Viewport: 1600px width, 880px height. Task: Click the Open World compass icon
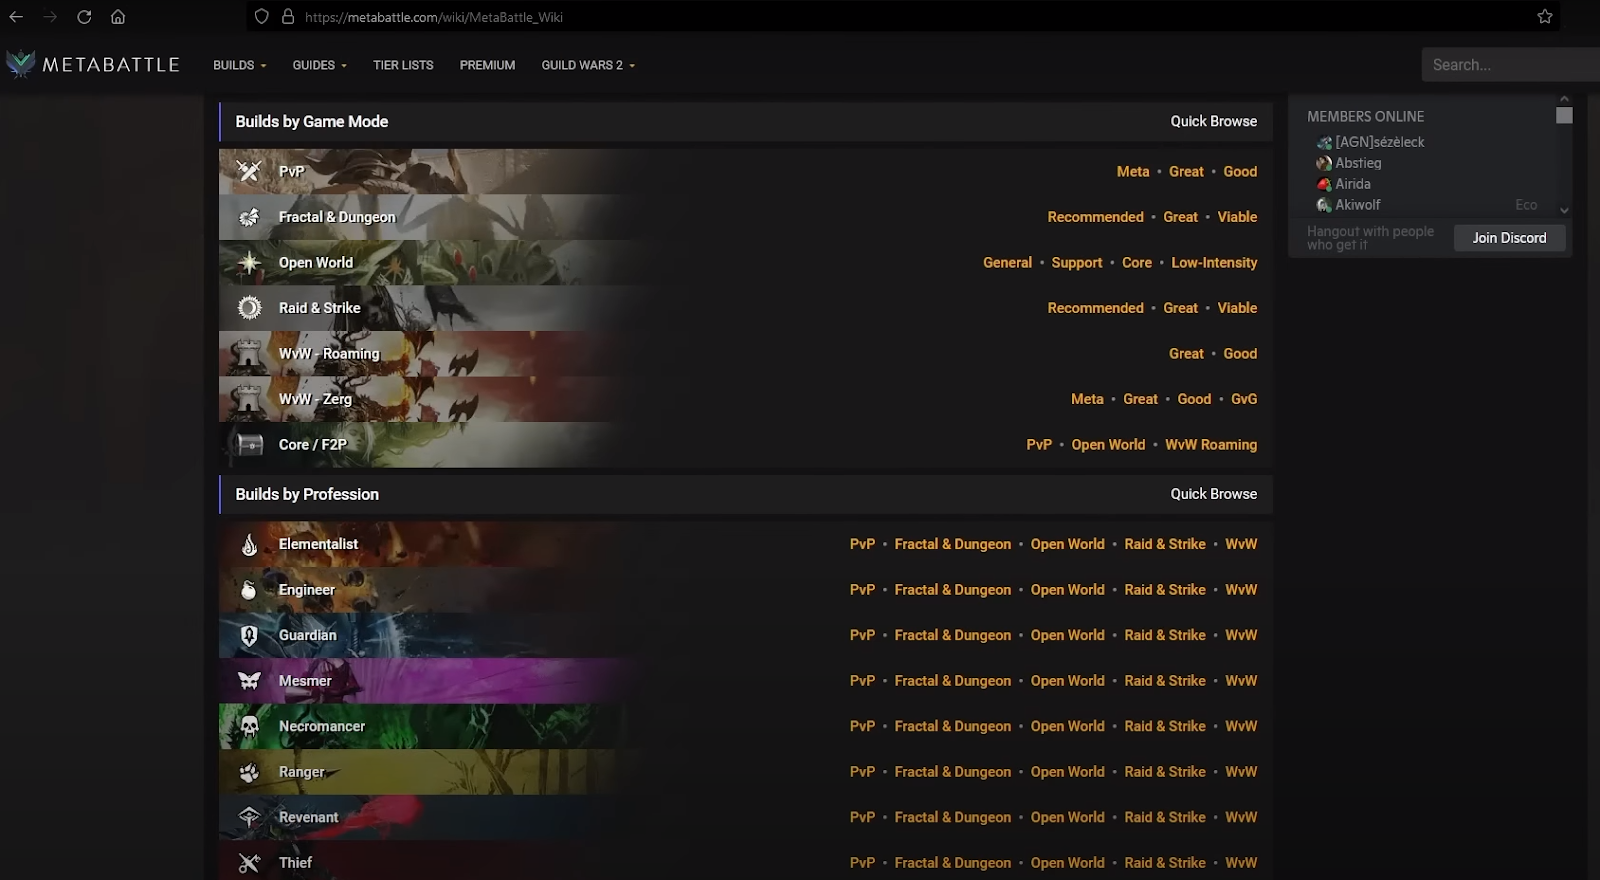coord(249,263)
